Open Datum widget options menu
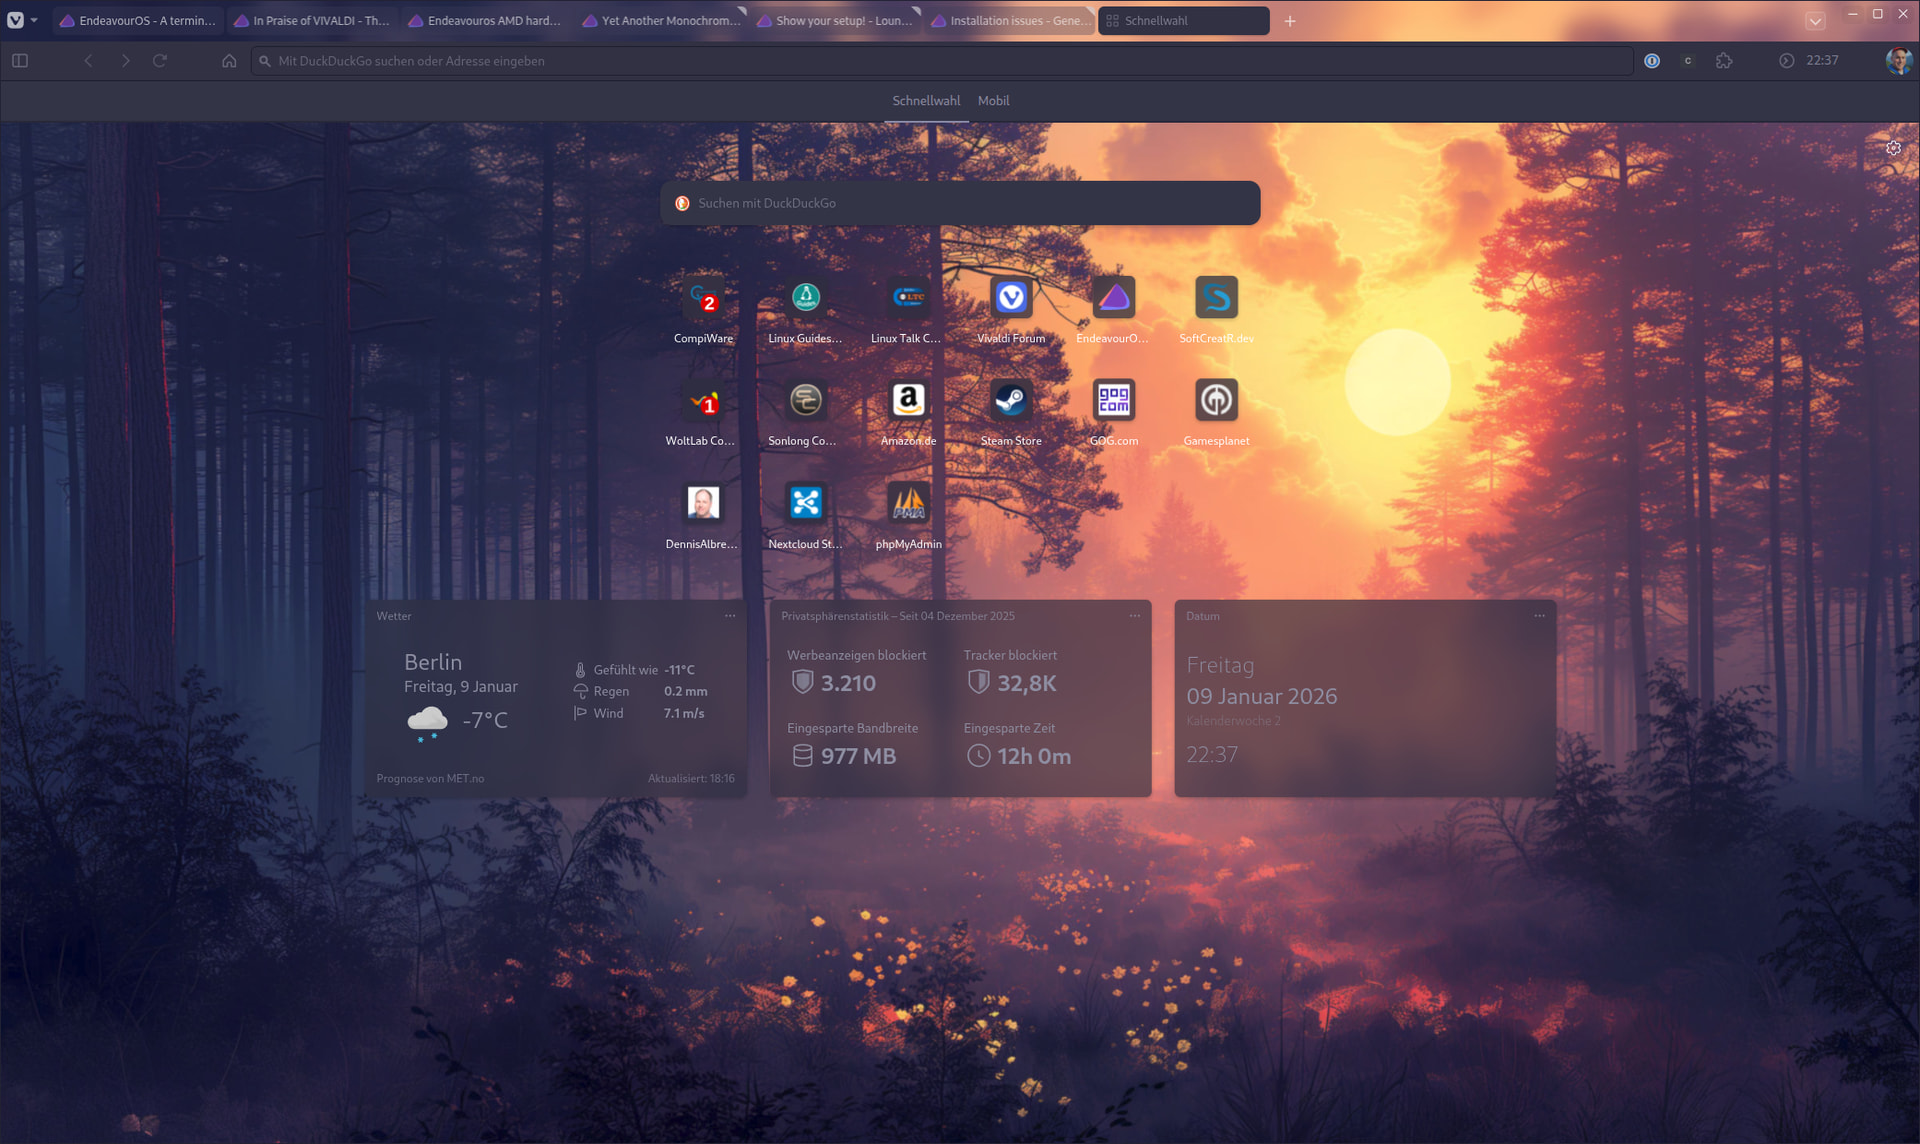The height and width of the screenshot is (1144, 1920). pyautogui.click(x=1539, y=616)
